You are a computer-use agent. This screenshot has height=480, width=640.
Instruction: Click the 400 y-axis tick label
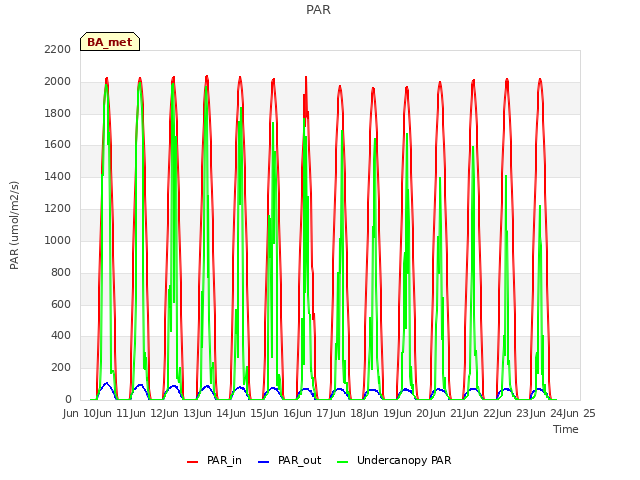(61, 336)
